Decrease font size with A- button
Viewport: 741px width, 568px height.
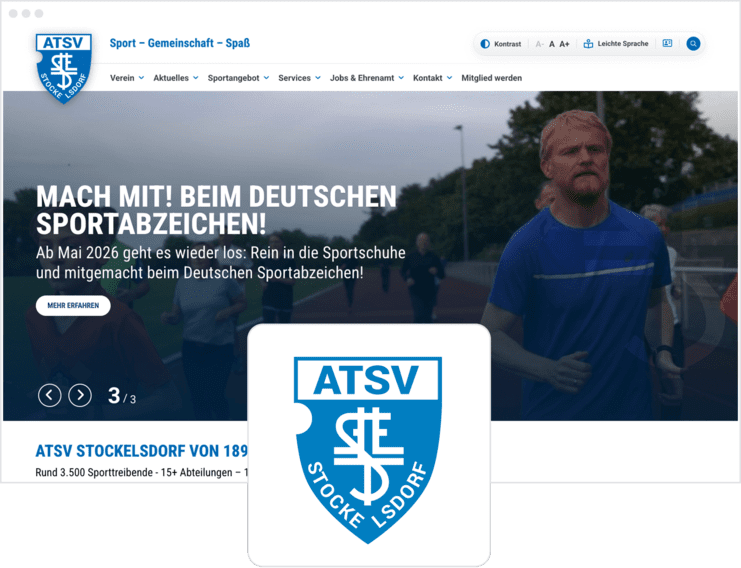click(x=539, y=44)
